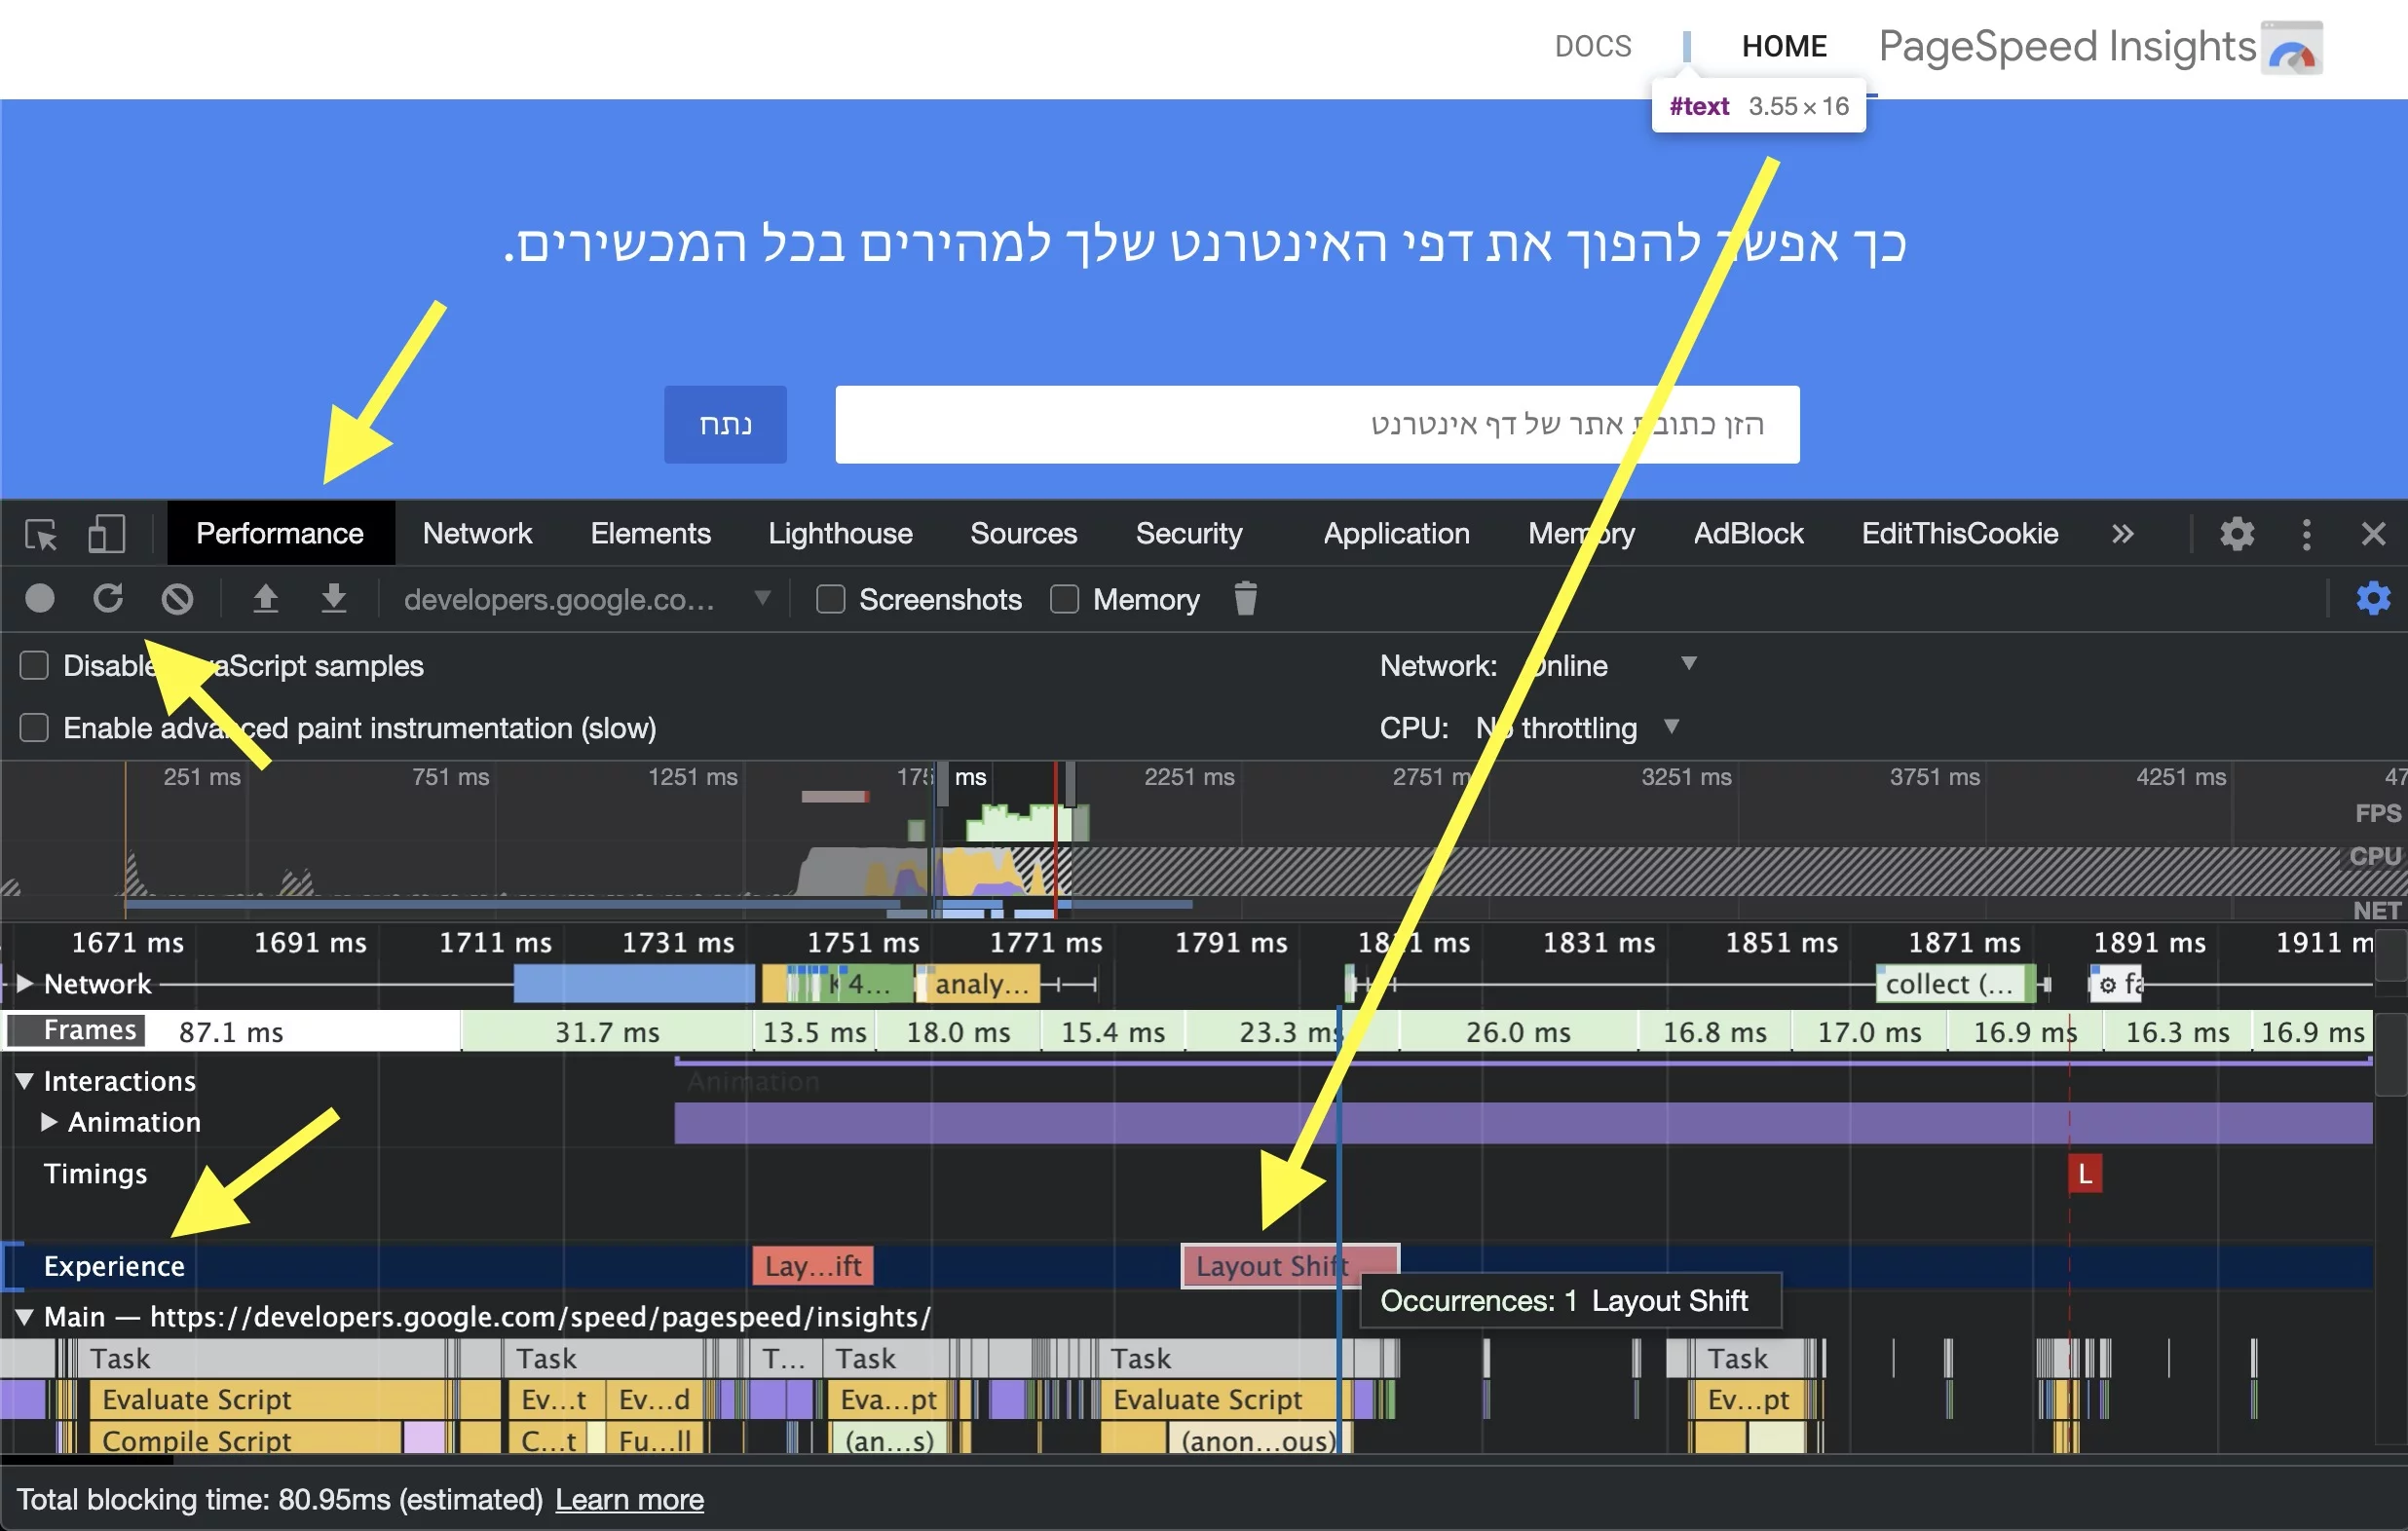Select the 23.3 ms frame

pyautogui.click(x=1291, y=1032)
